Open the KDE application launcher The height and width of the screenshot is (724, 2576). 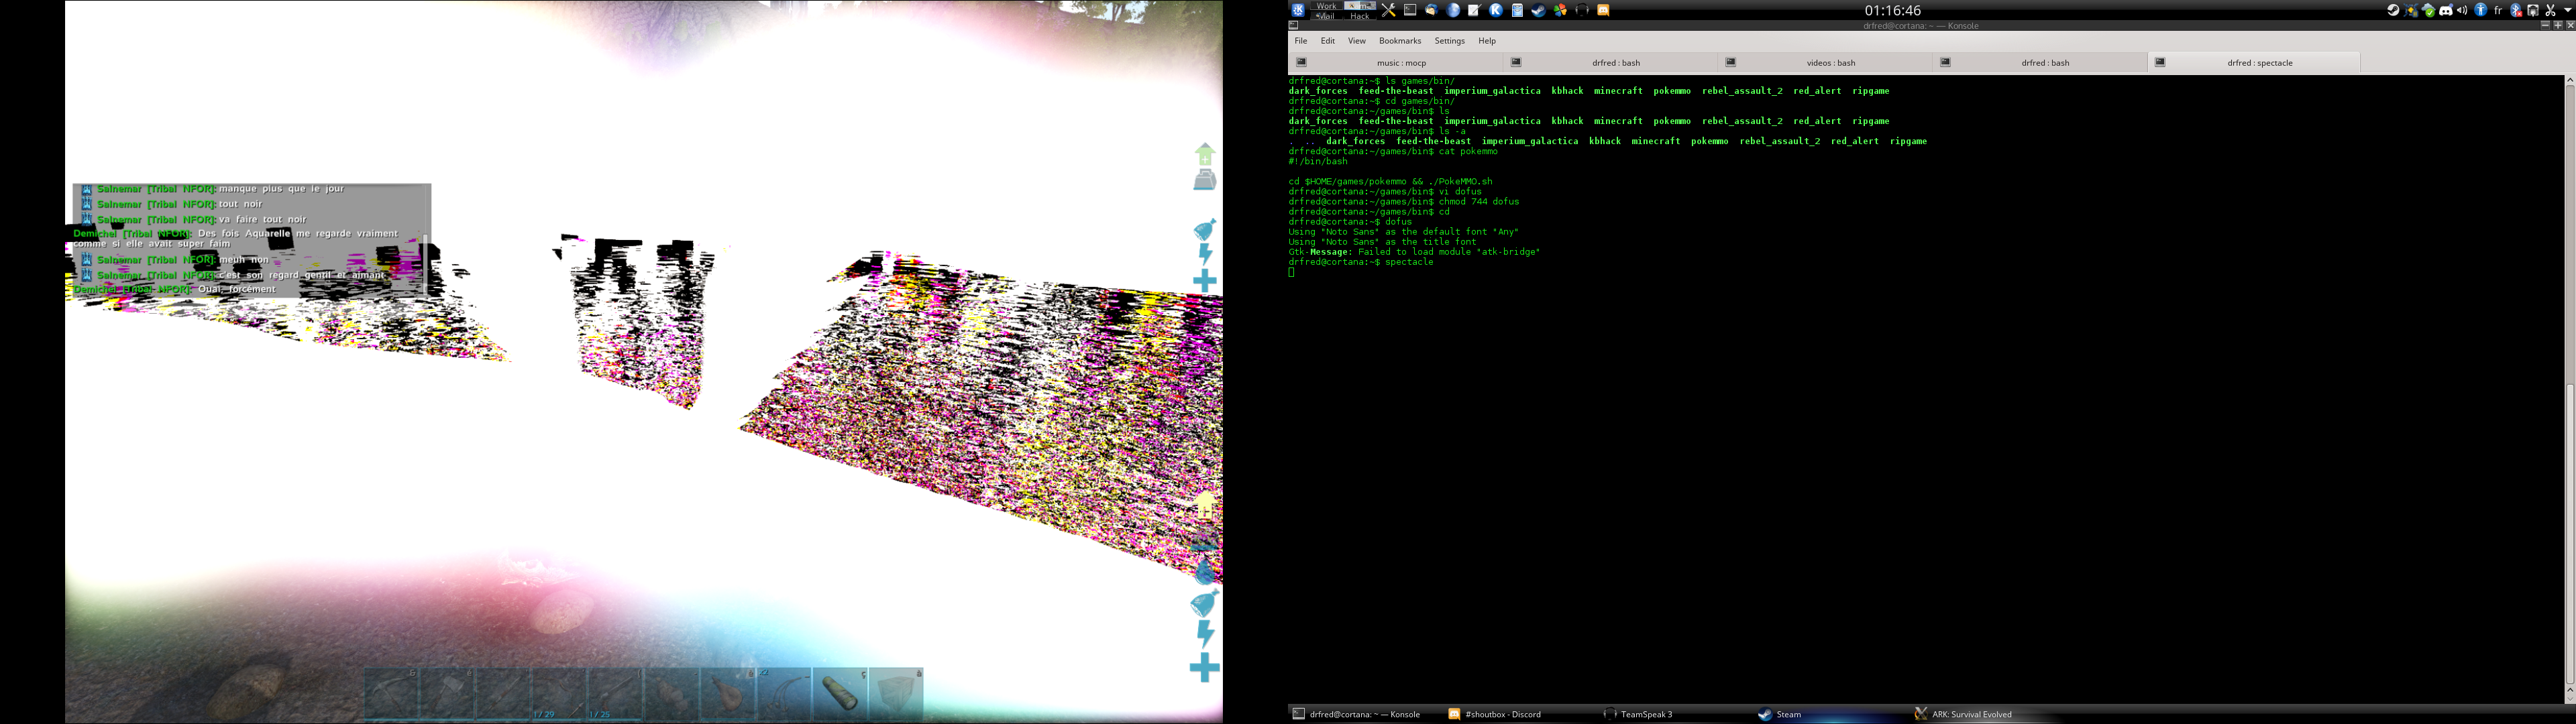(x=1298, y=10)
